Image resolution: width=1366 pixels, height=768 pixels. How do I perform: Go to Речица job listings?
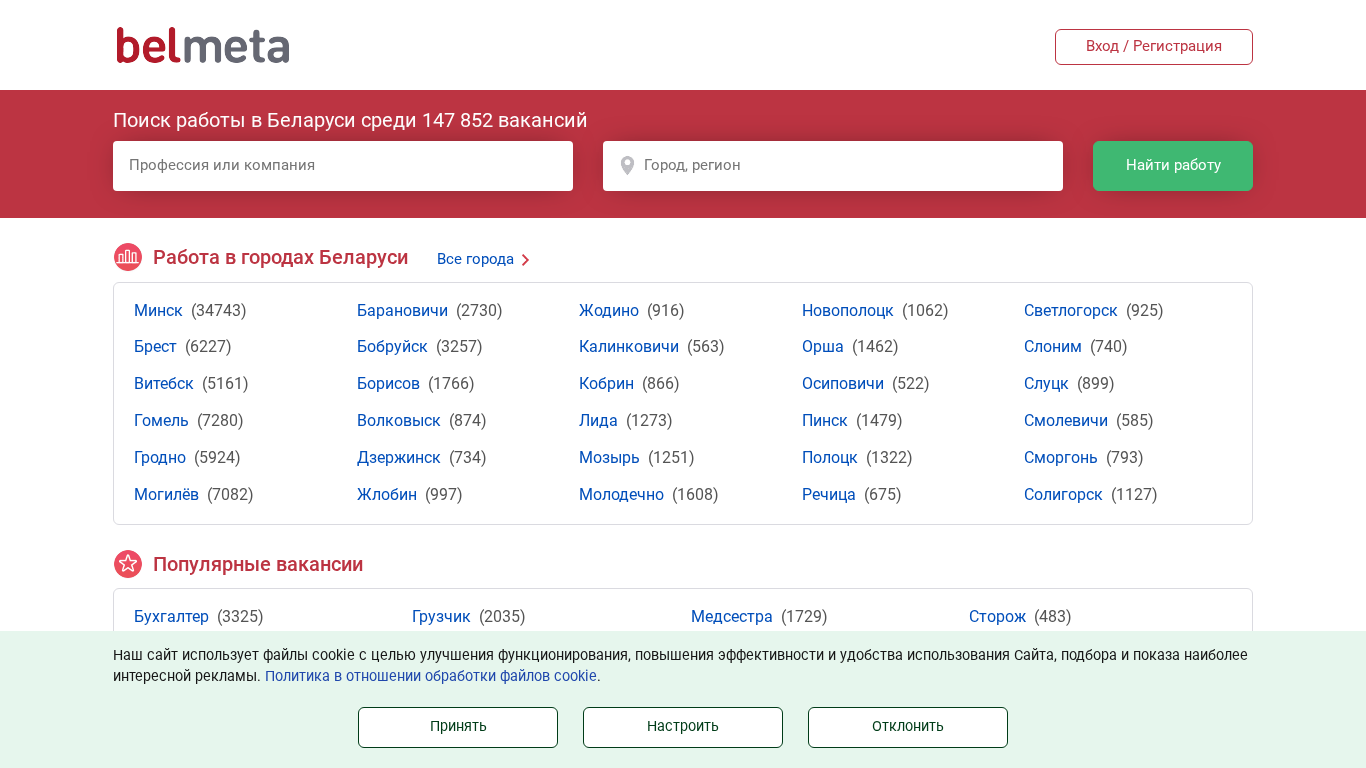point(829,495)
